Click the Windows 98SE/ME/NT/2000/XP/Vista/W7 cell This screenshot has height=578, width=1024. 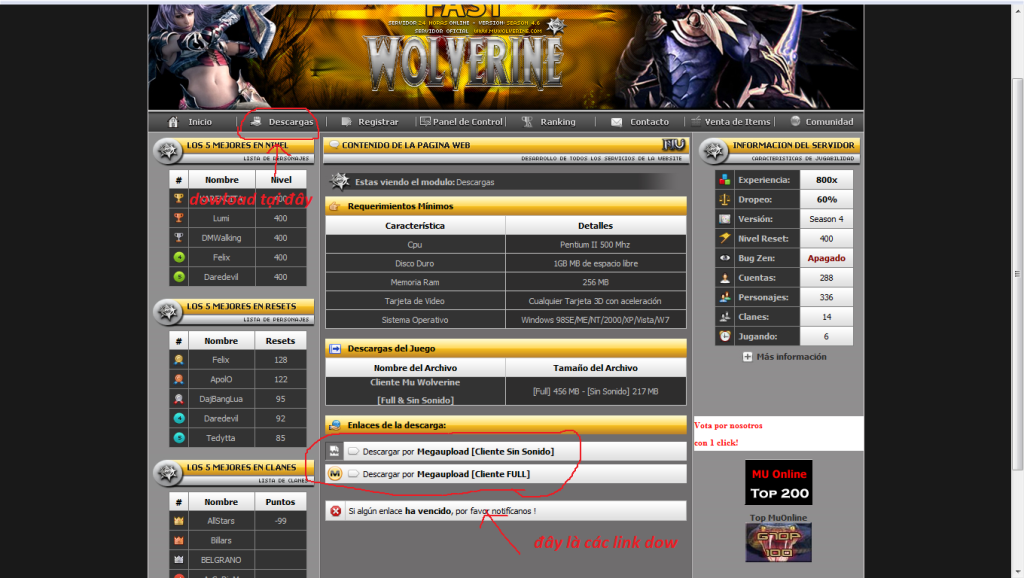596,320
